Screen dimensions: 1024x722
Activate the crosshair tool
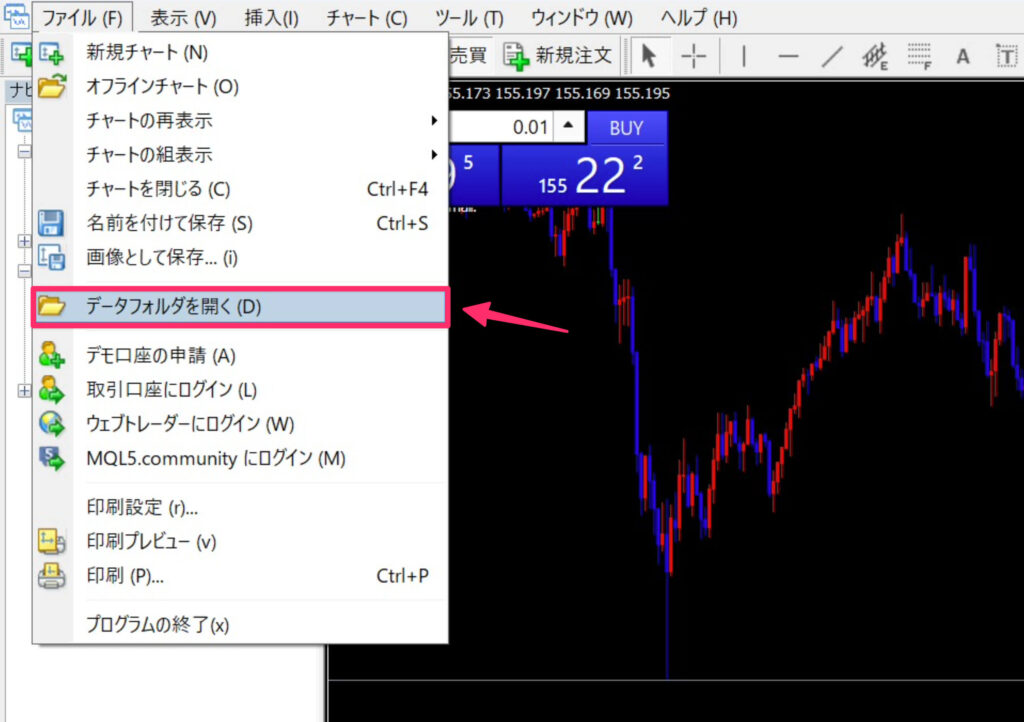[x=693, y=56]
